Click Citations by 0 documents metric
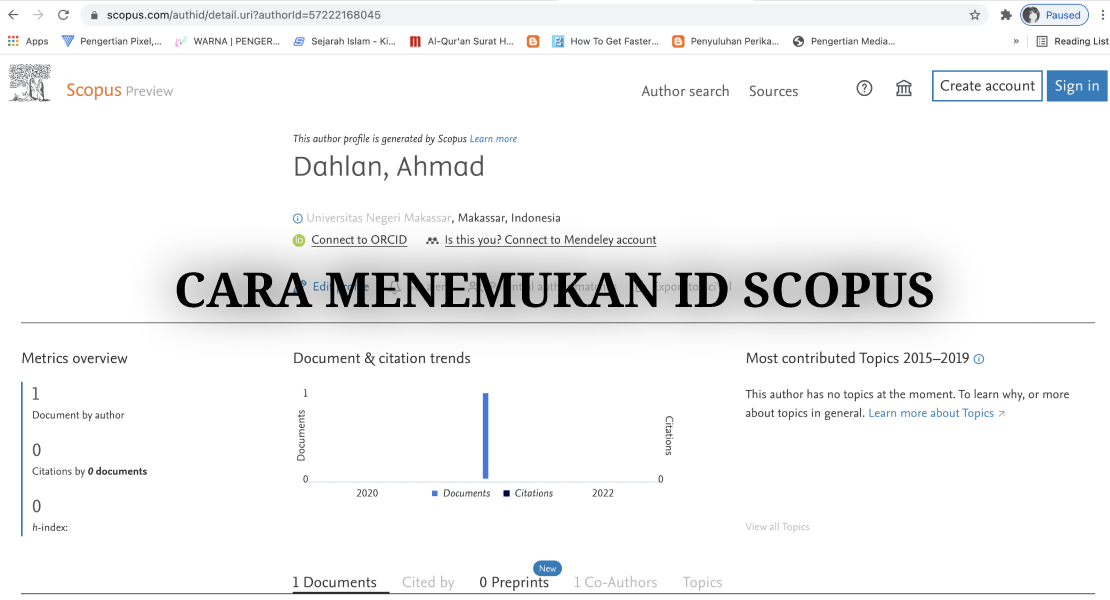1110x600 pixels. pyautogui.click(x=89, y=460)
